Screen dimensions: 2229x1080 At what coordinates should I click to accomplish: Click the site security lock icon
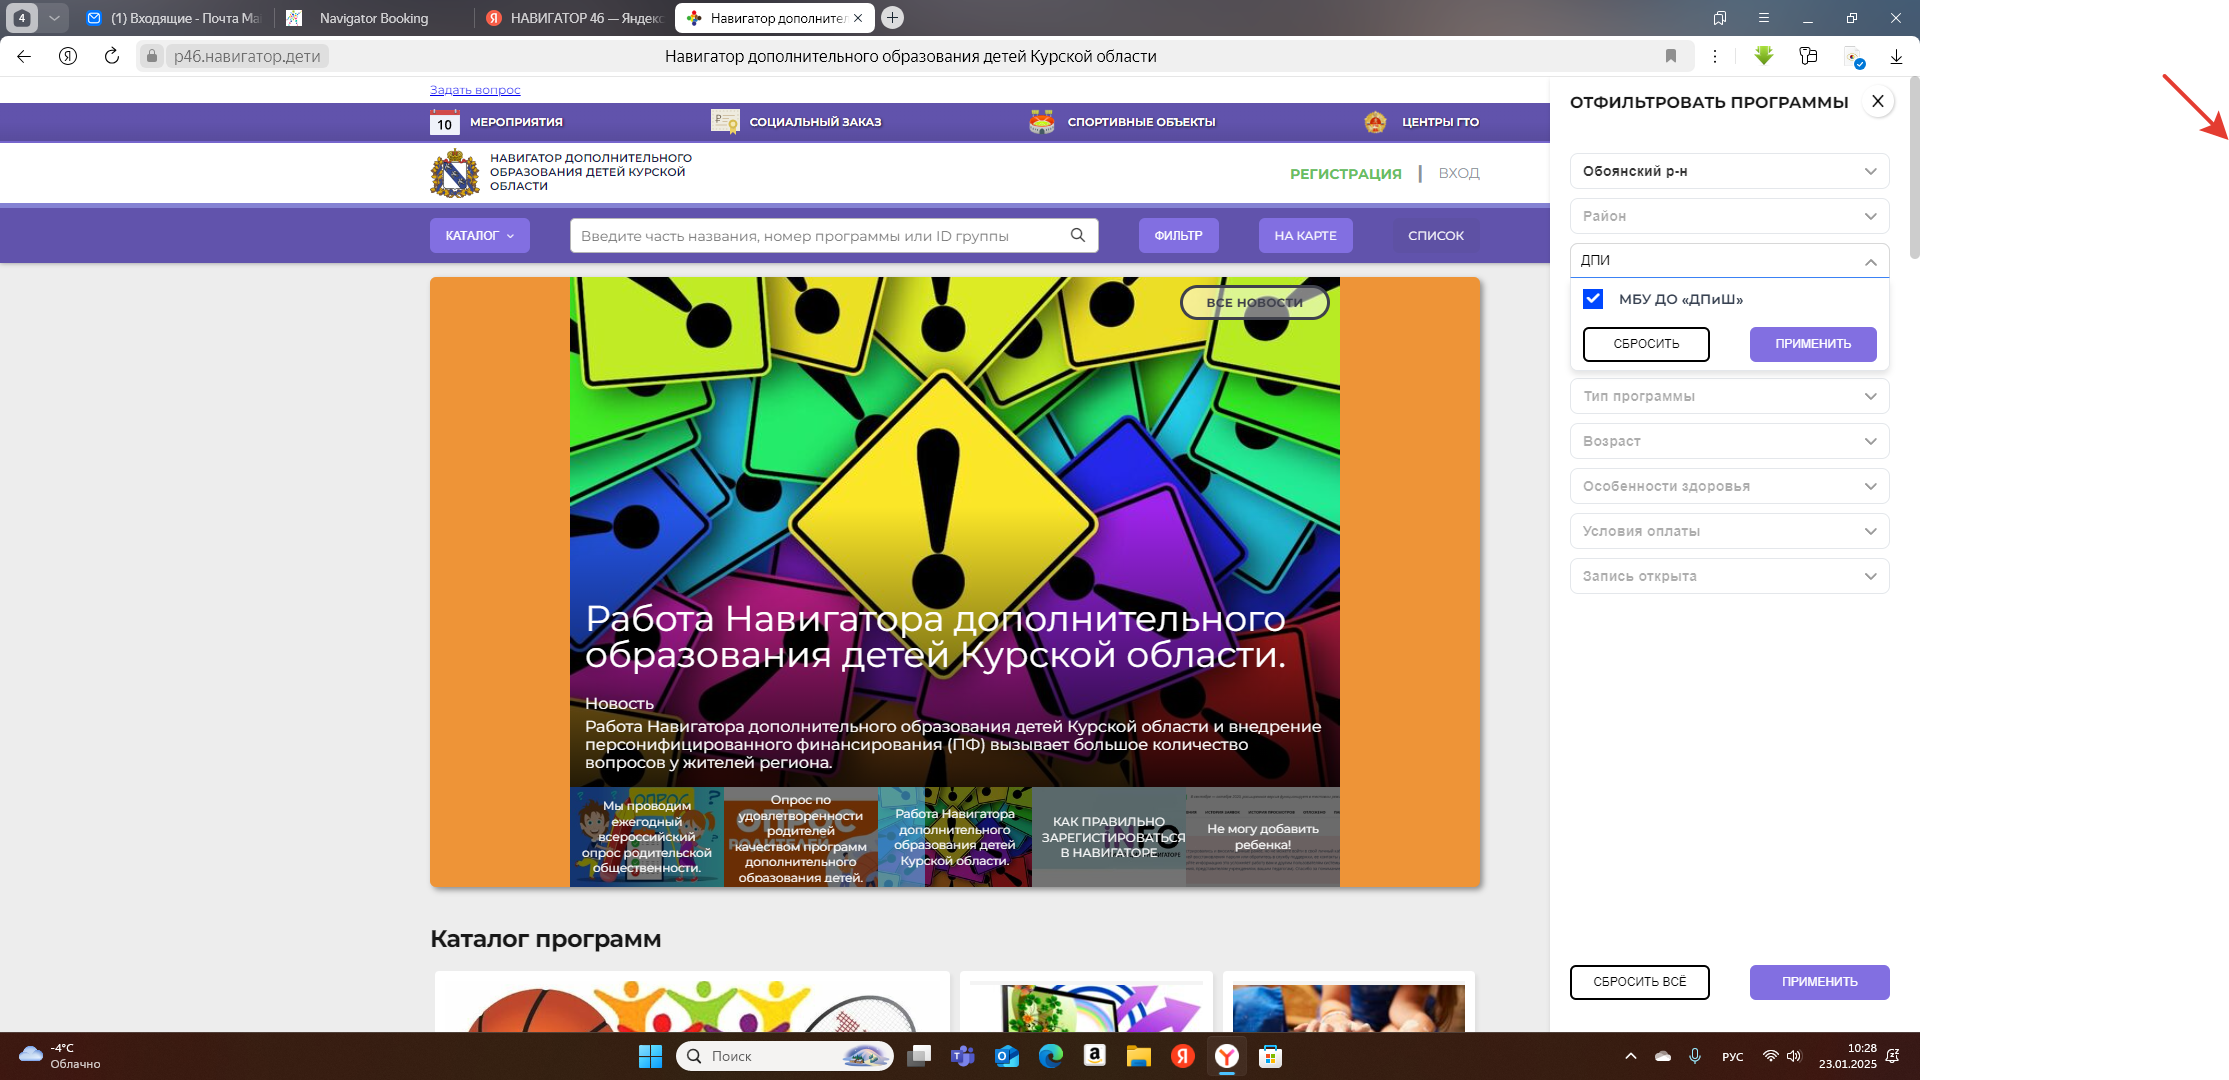[x=152, y=56]
